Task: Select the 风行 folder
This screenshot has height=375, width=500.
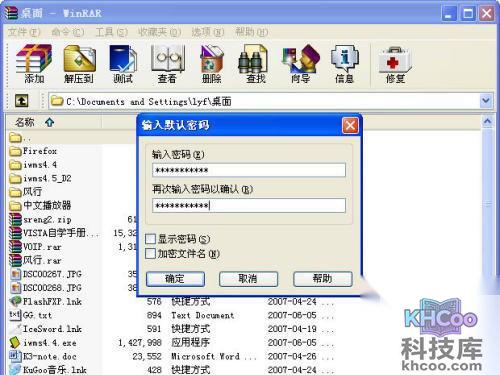Action: point(26,192)
